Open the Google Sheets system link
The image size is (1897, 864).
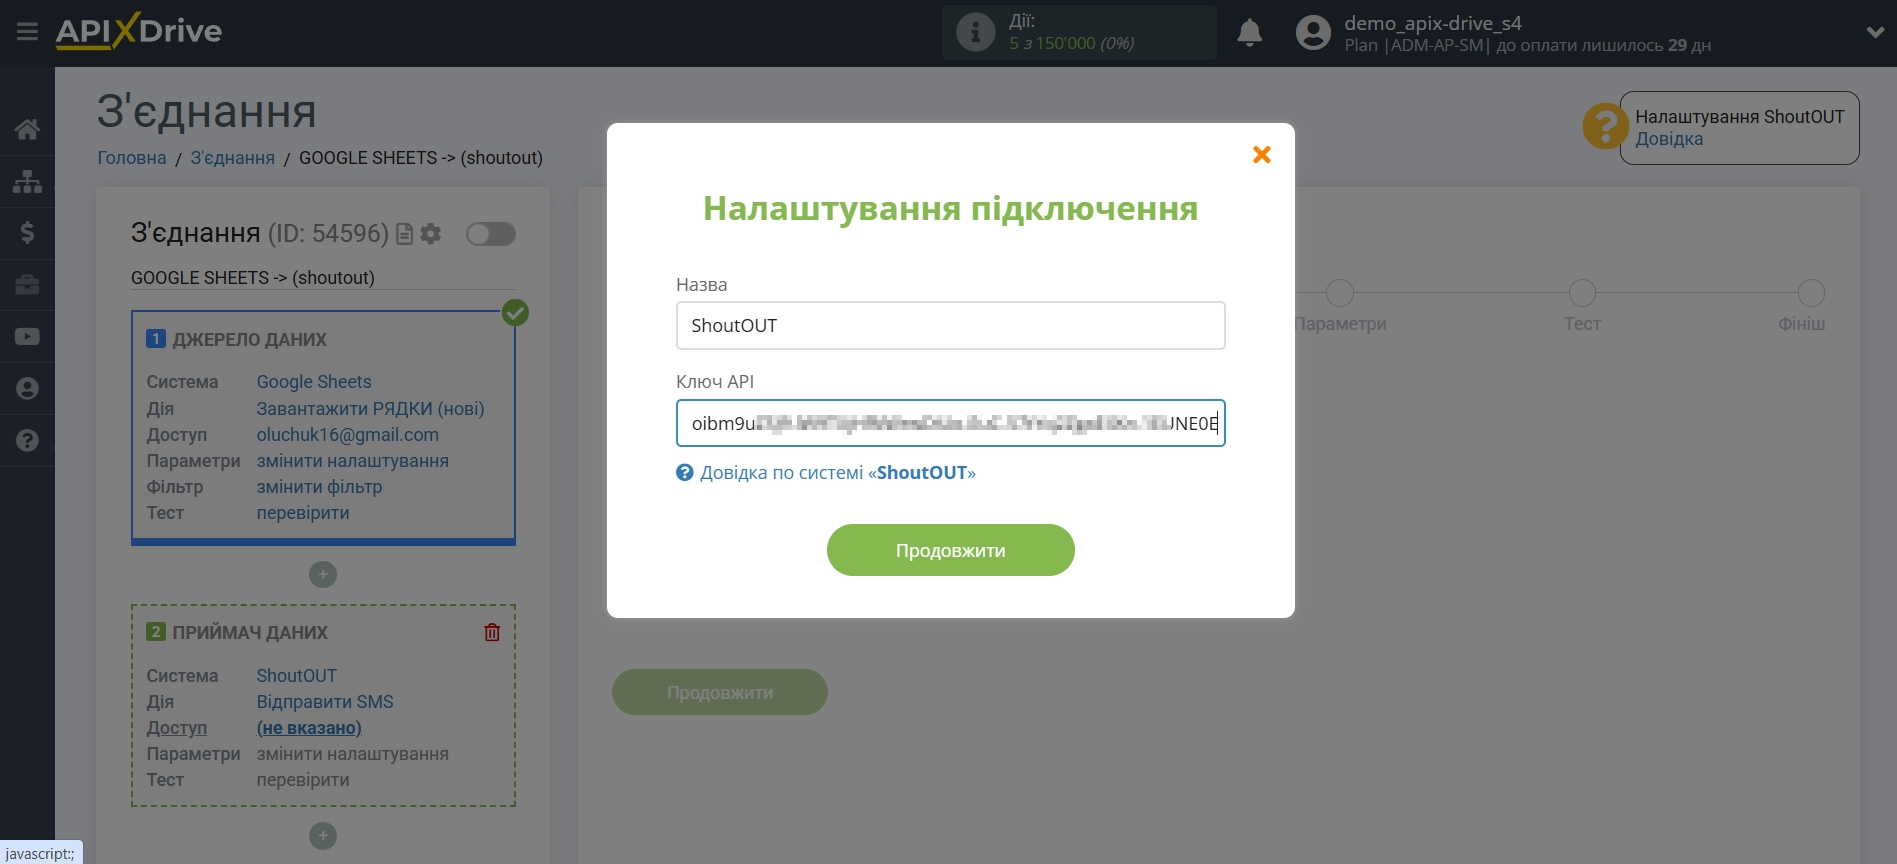tap(314, 382)
